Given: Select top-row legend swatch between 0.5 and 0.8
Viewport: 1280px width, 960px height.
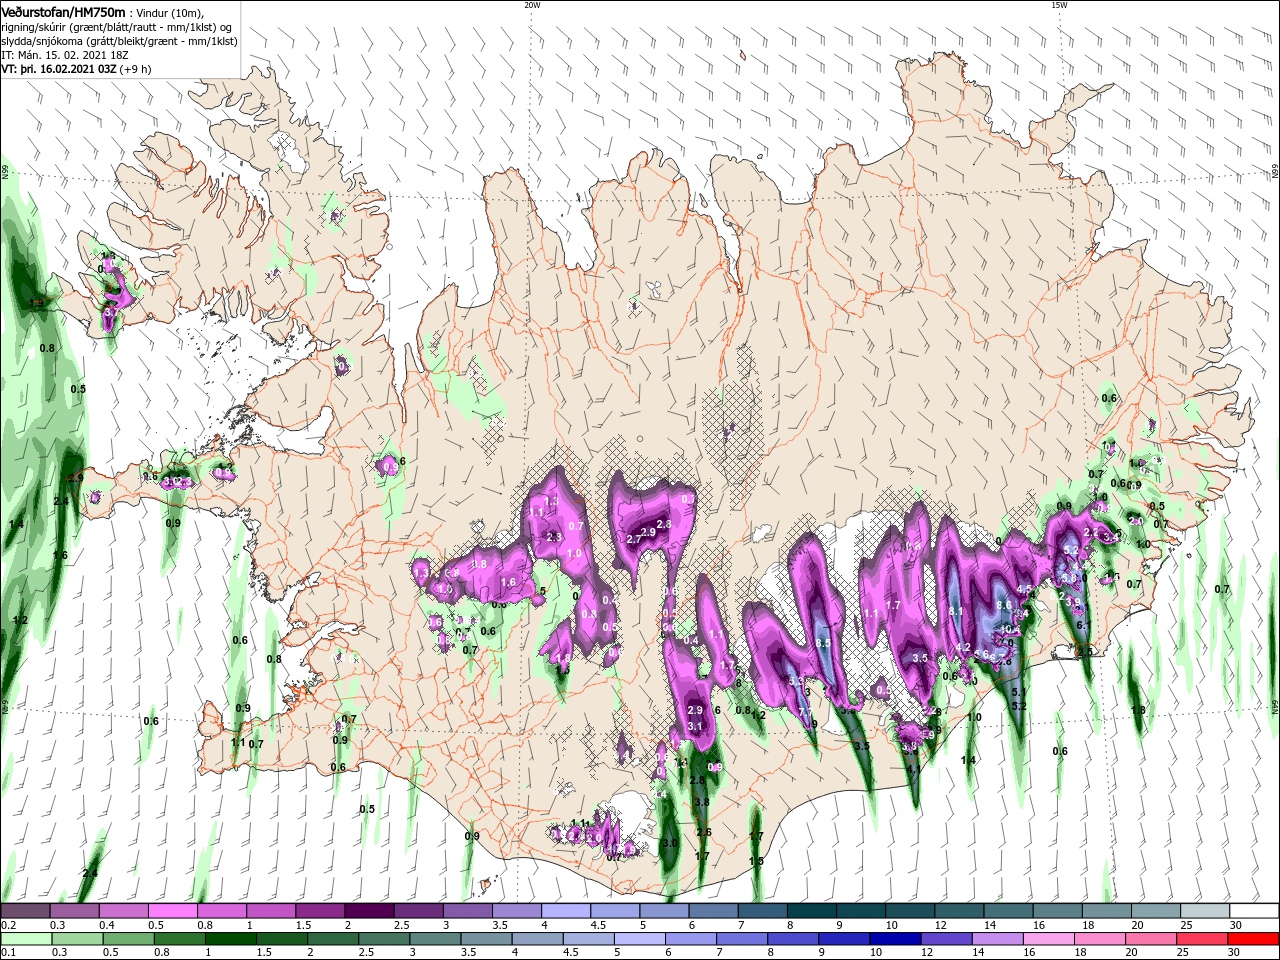Looking at the screenshot, I should tap(172, 911).
